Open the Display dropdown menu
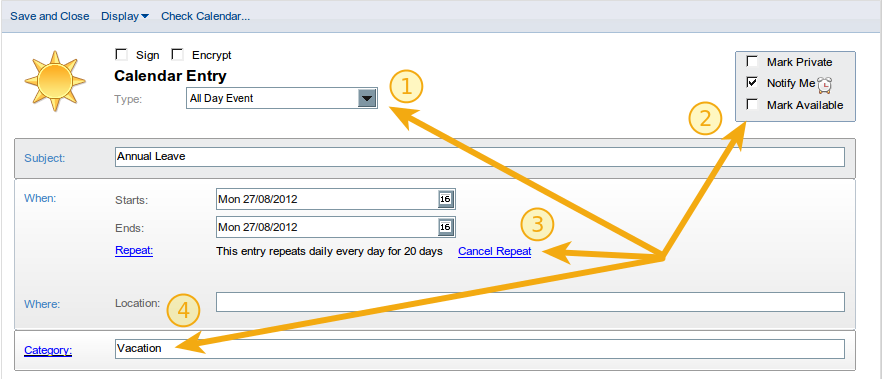Image resolution: width=882 pixels, height=379 pixels. pyautogui.click(x=125, y=16)
